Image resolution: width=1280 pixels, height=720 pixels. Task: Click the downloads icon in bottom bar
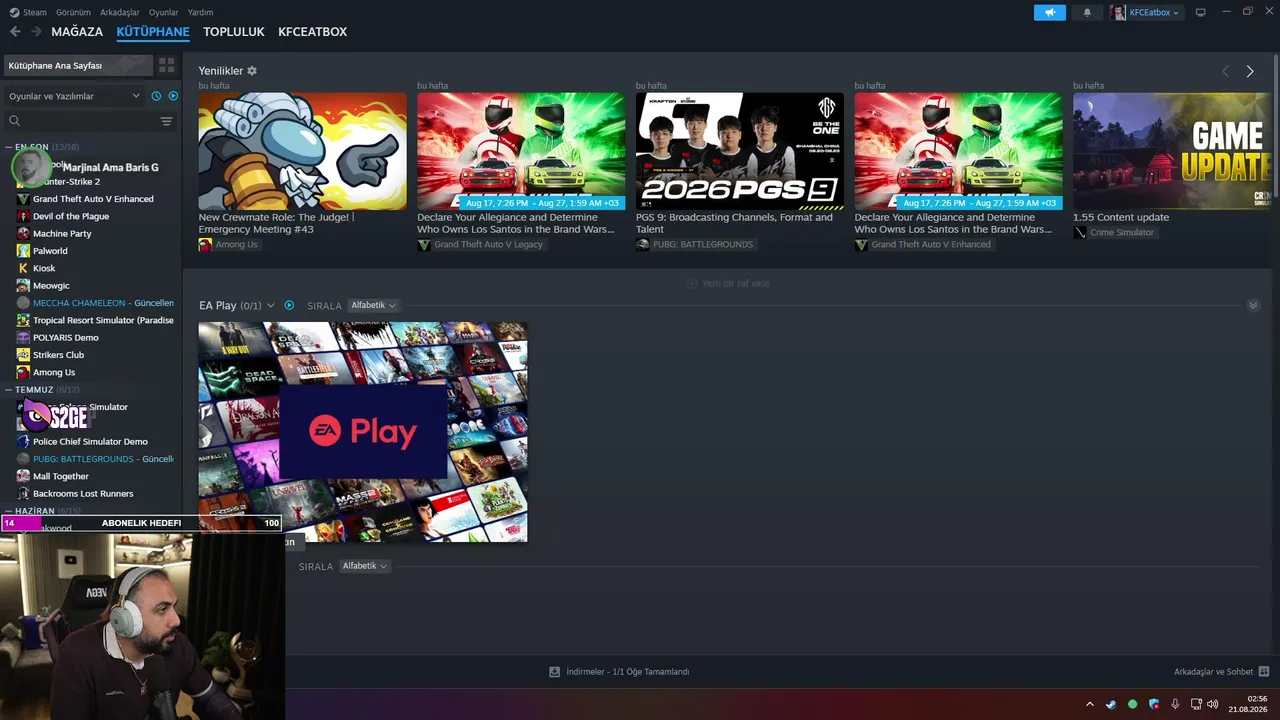click(x=555, y=672)
